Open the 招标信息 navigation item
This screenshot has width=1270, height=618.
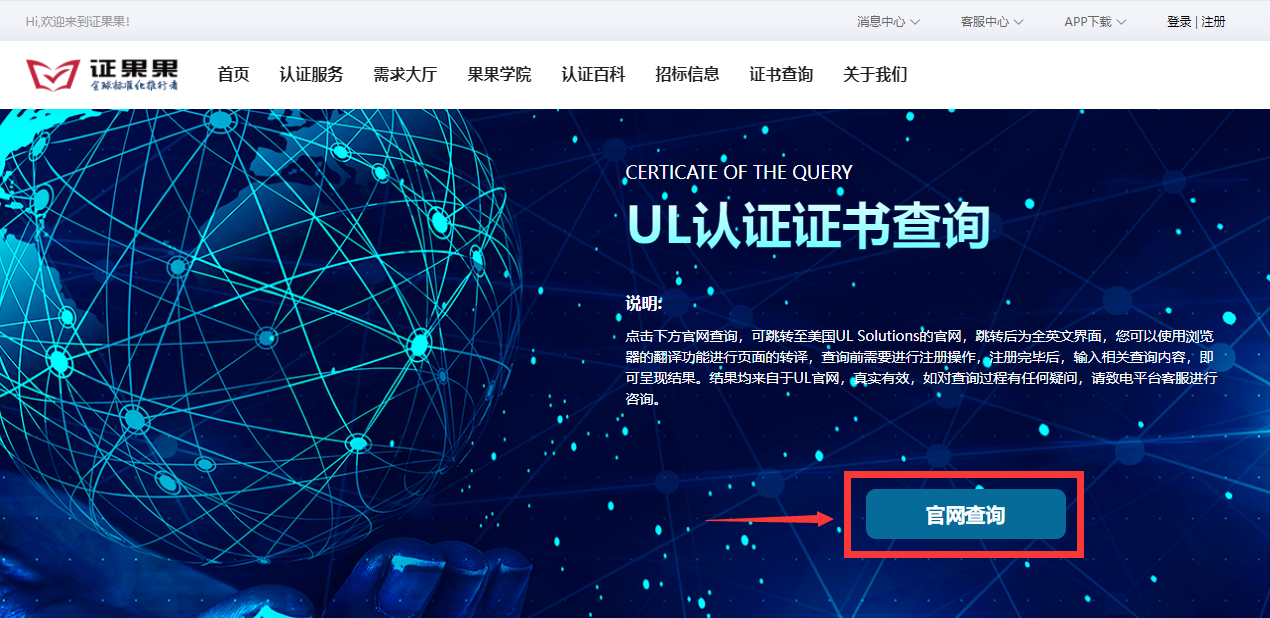(x=687, y=74)
